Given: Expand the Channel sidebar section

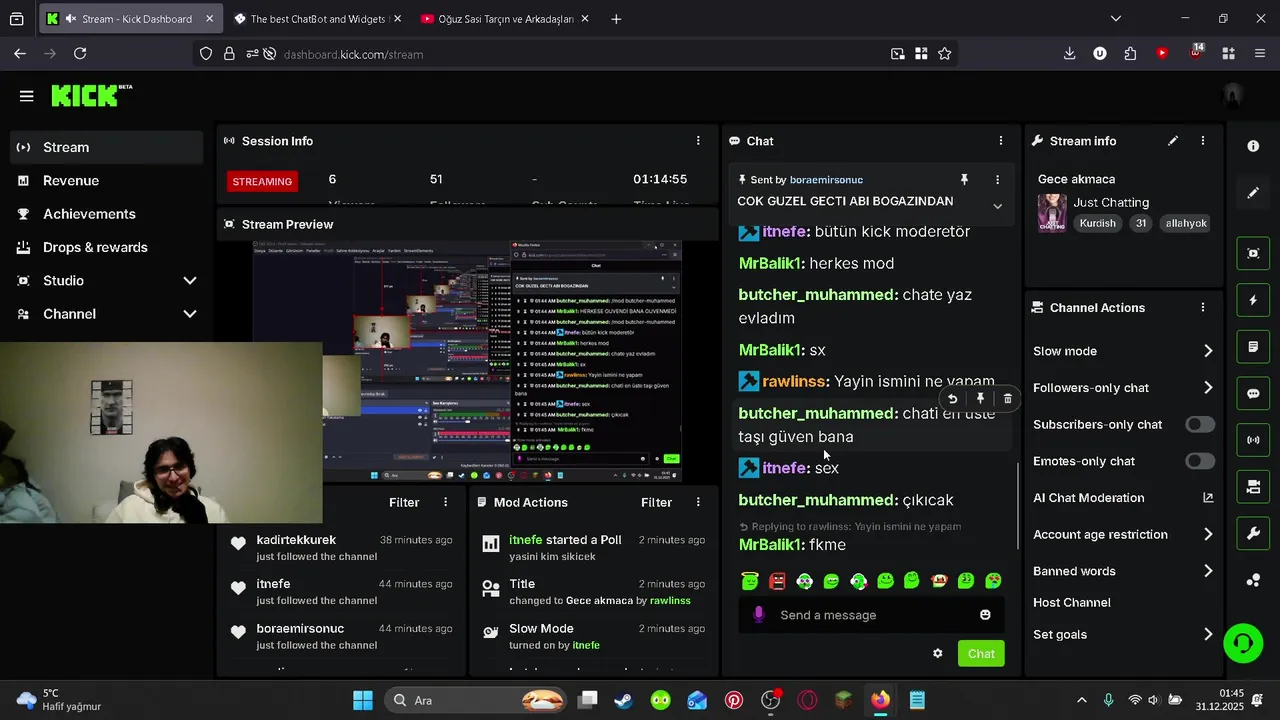Looking at the screenshot, I should (190, 314).
